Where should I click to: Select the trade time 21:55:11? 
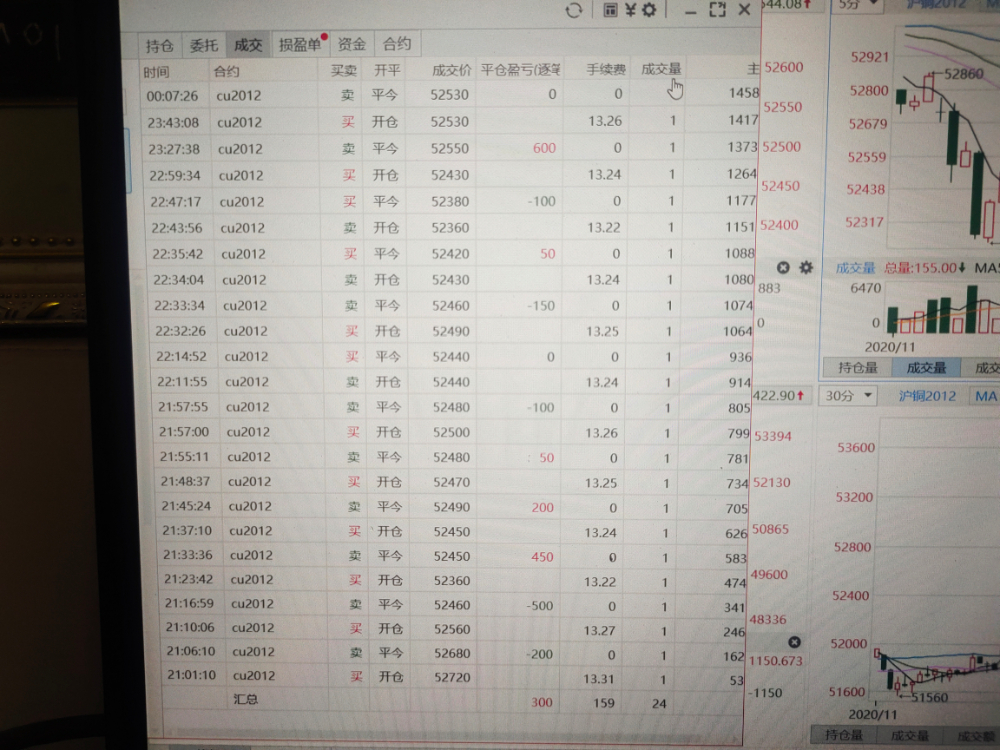pos(186,457)
